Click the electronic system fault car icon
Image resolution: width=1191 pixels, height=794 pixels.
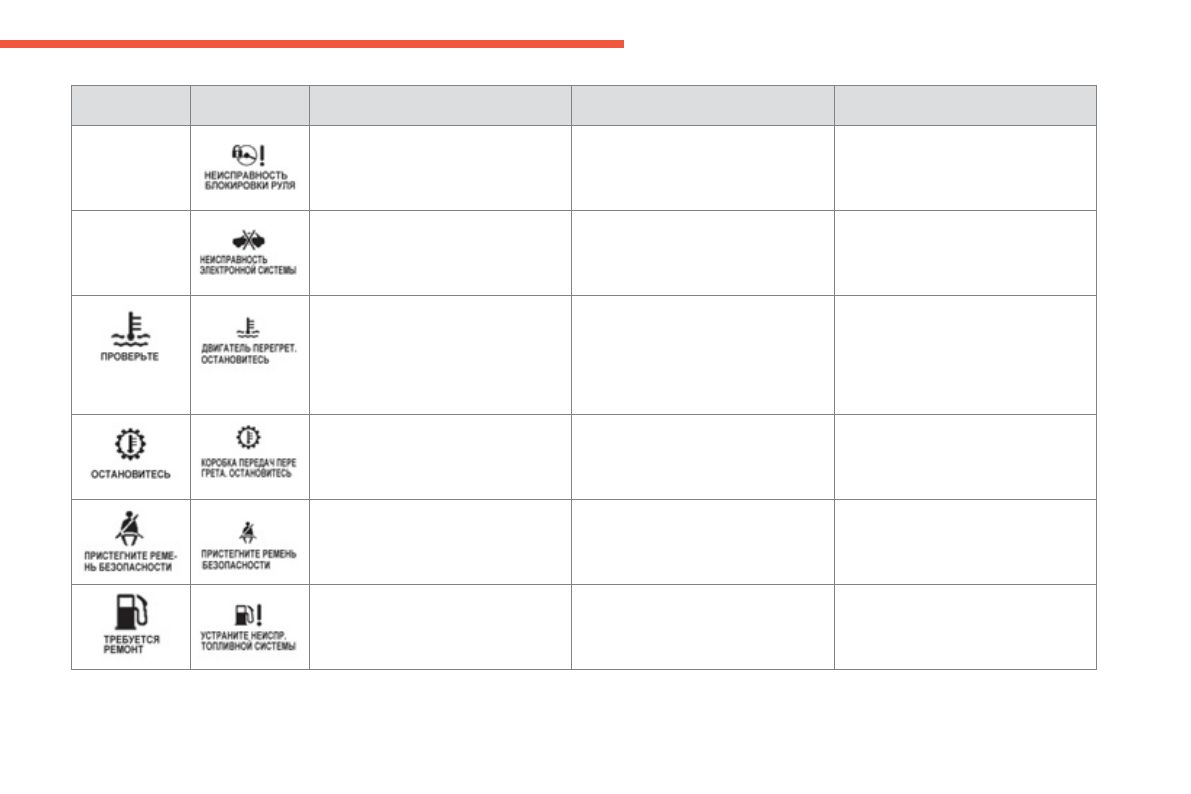click(250, 239)
